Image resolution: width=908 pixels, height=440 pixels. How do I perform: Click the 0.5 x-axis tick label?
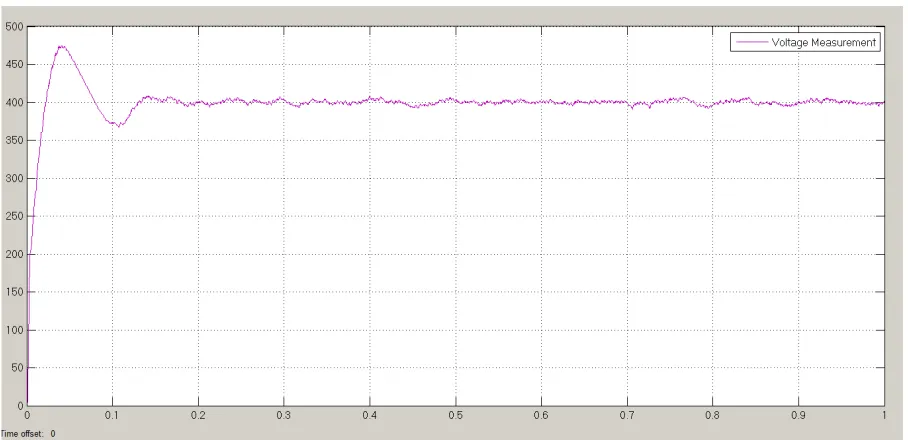coord(456,415)
